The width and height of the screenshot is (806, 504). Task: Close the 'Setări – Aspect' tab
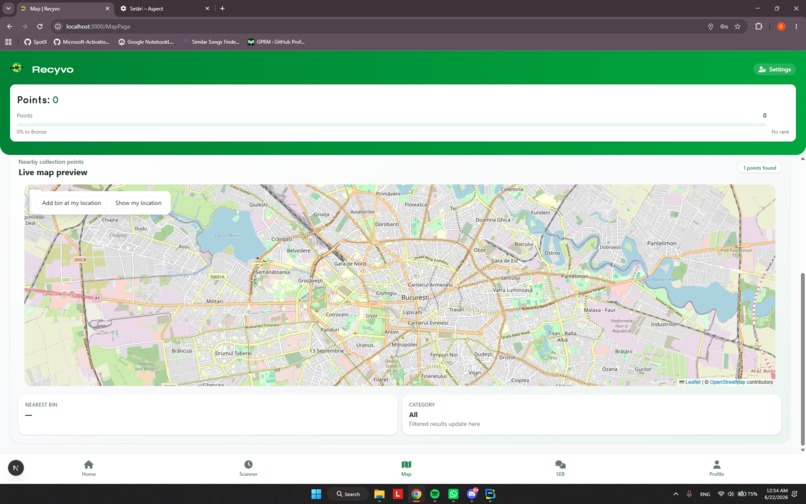[207, 9]
